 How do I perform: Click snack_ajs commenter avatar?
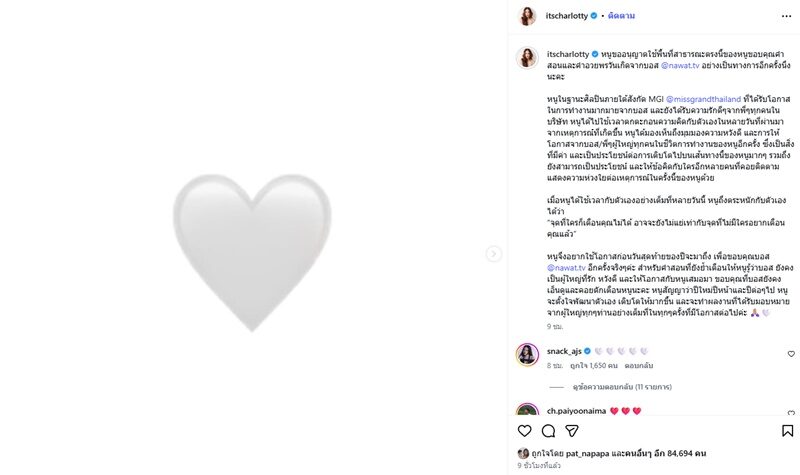527,354
